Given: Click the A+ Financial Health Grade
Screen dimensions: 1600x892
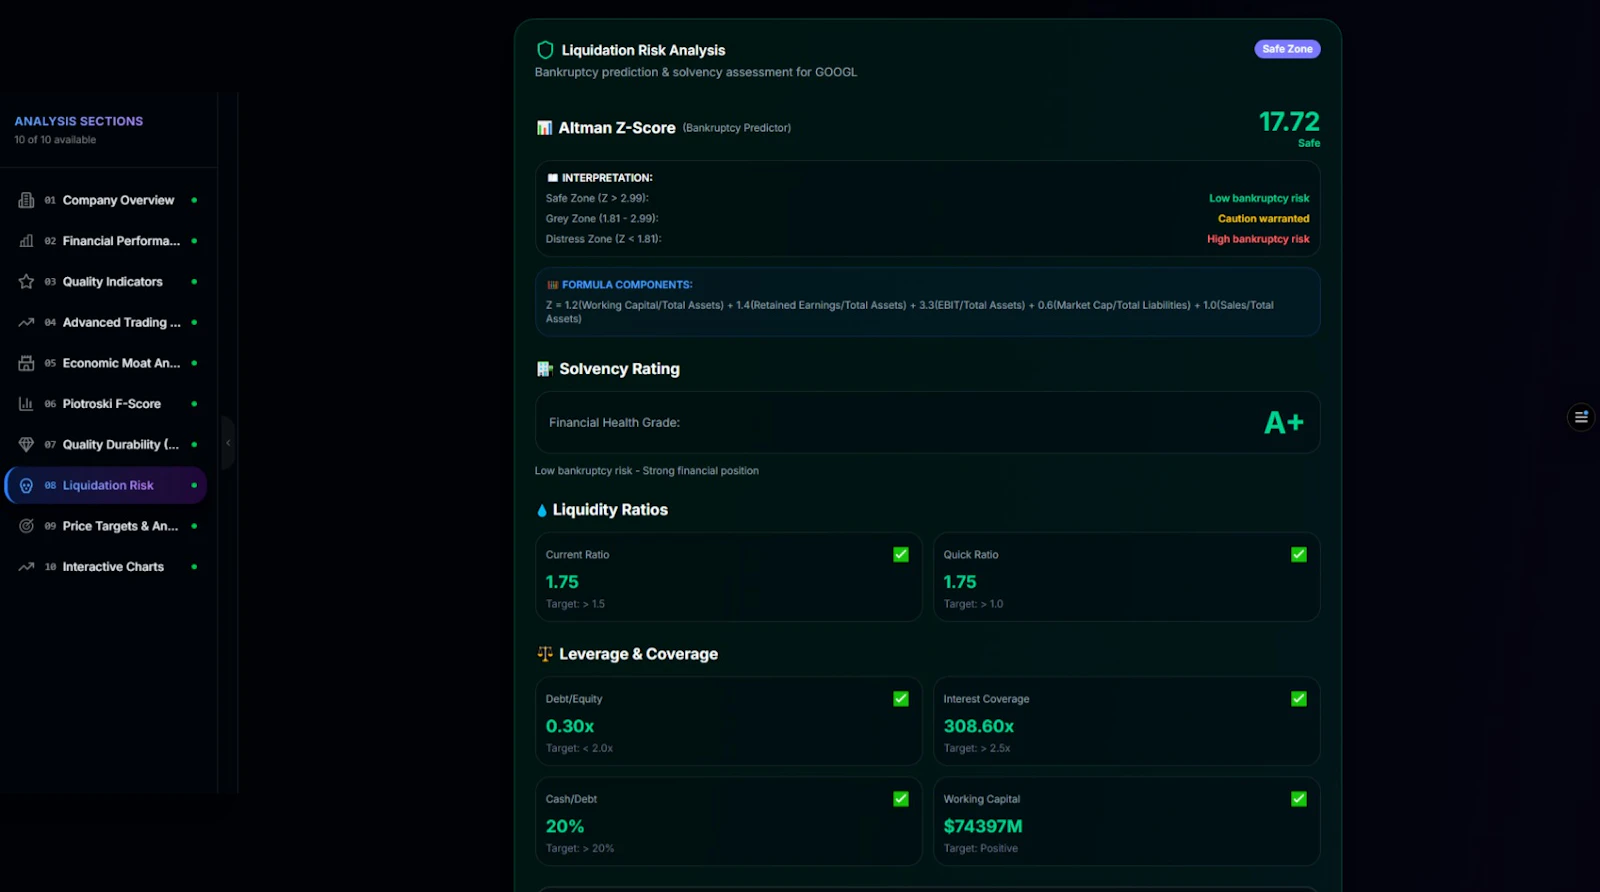Looking at the screenshot, I should 1284,423.
